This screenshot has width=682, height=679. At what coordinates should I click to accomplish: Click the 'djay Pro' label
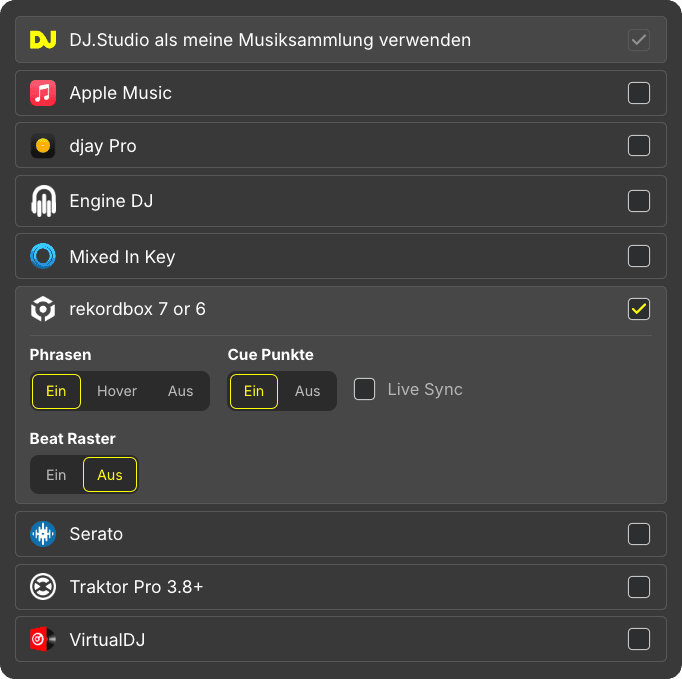pos(103,146)
